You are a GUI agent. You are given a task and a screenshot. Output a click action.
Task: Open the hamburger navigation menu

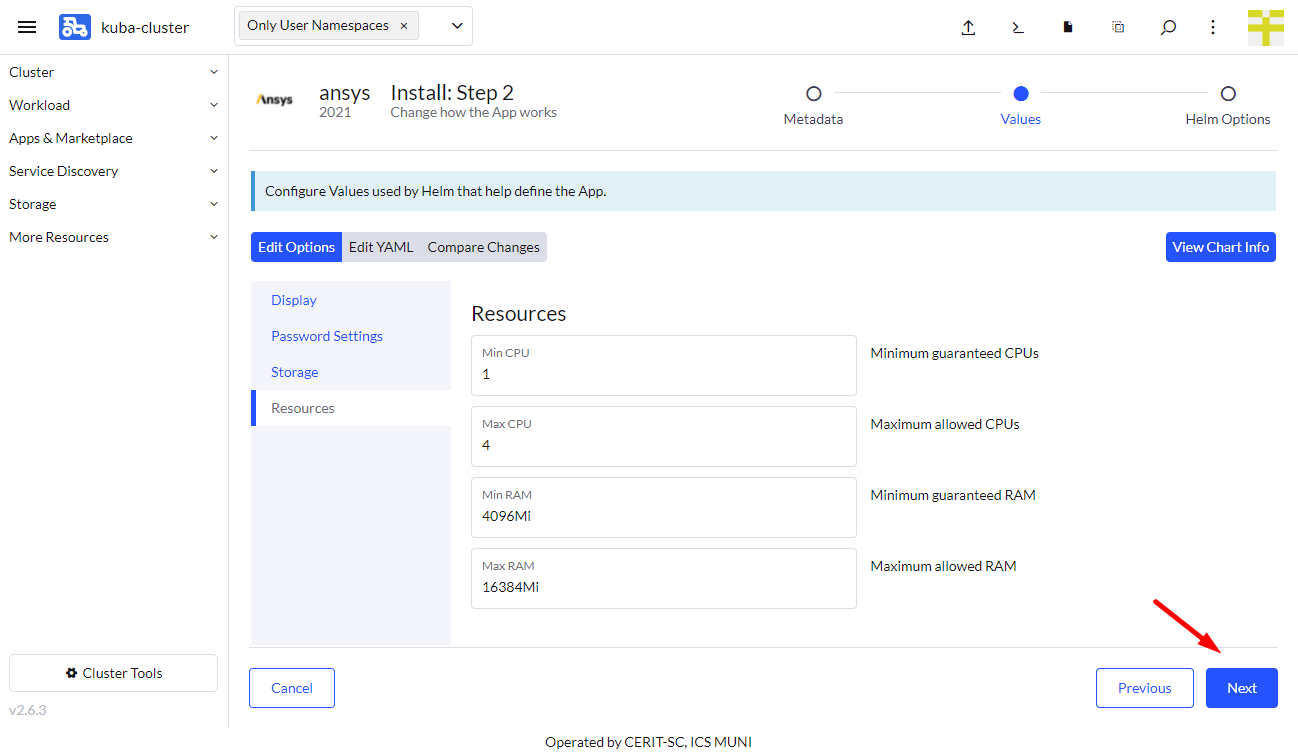point(27,27)
